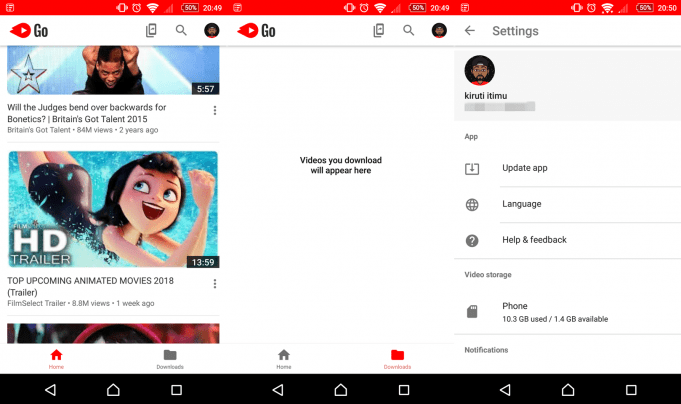The image size is (681, 404).
Task: Open options for Animated Movies 2018 video
Action: (x=215, y=284)
